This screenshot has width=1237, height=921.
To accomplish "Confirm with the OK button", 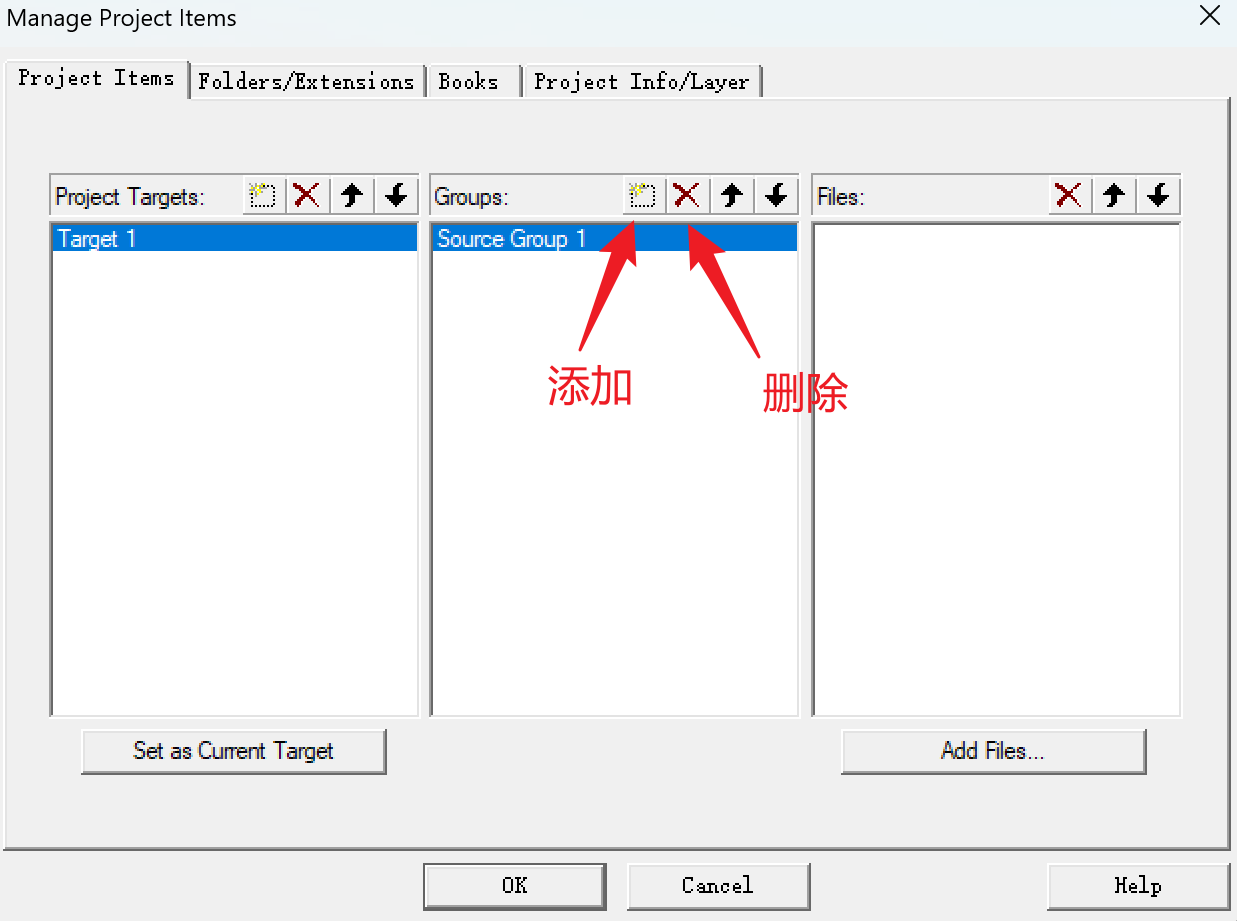I will point(514,886).
